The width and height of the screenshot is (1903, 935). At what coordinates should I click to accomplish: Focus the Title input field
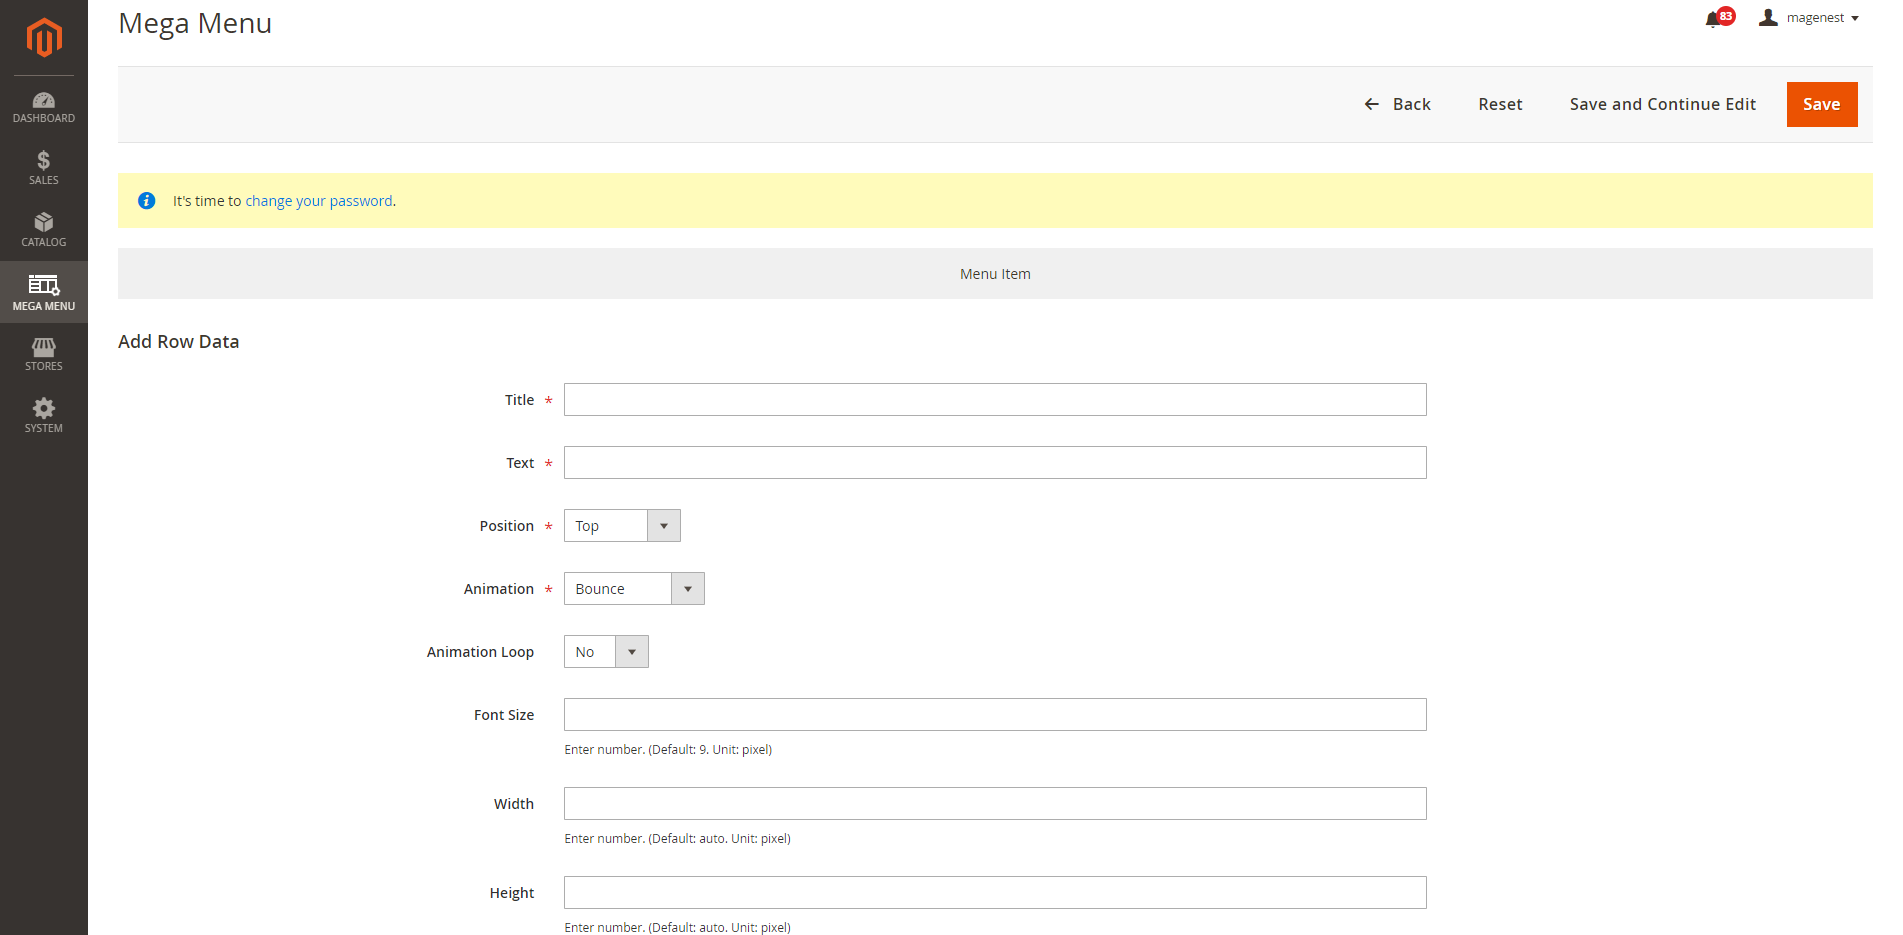coord(995,400)
